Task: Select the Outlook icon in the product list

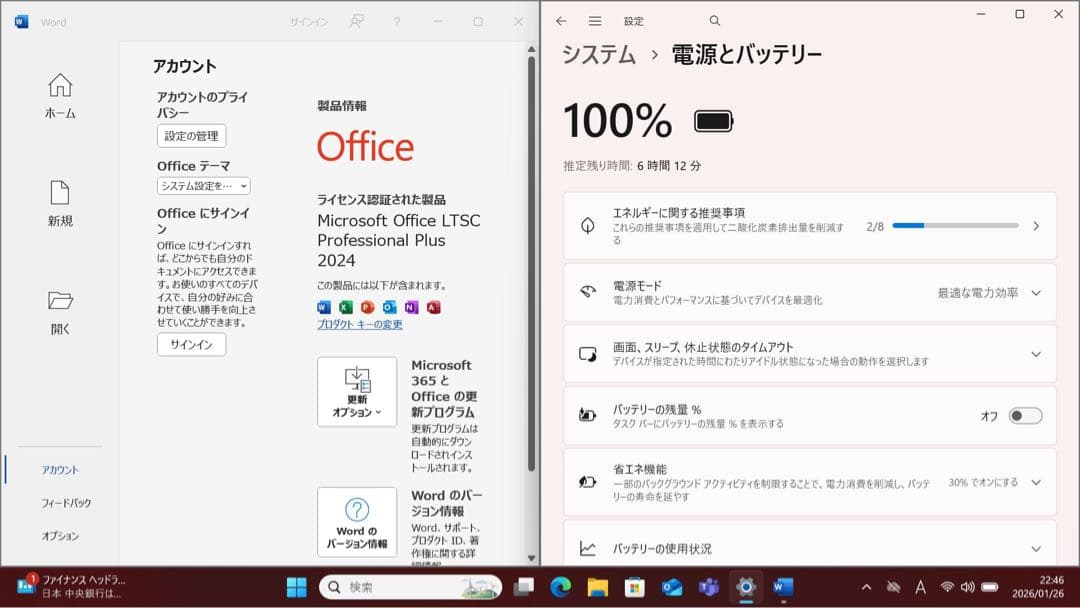Action: (390, 307)
